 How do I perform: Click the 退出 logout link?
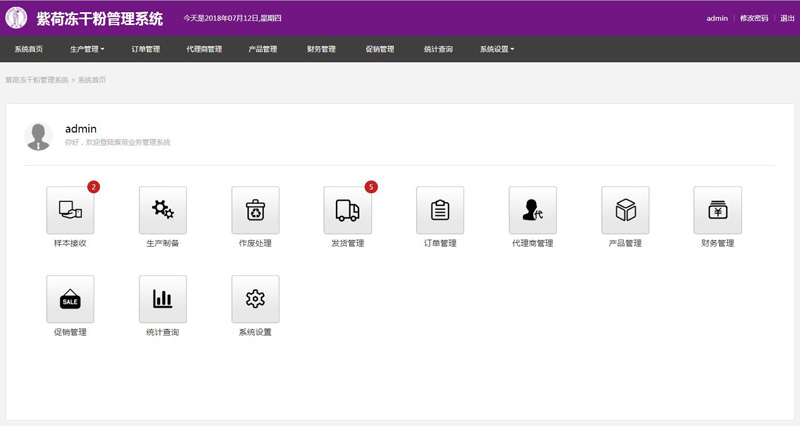tap(787, 18)
